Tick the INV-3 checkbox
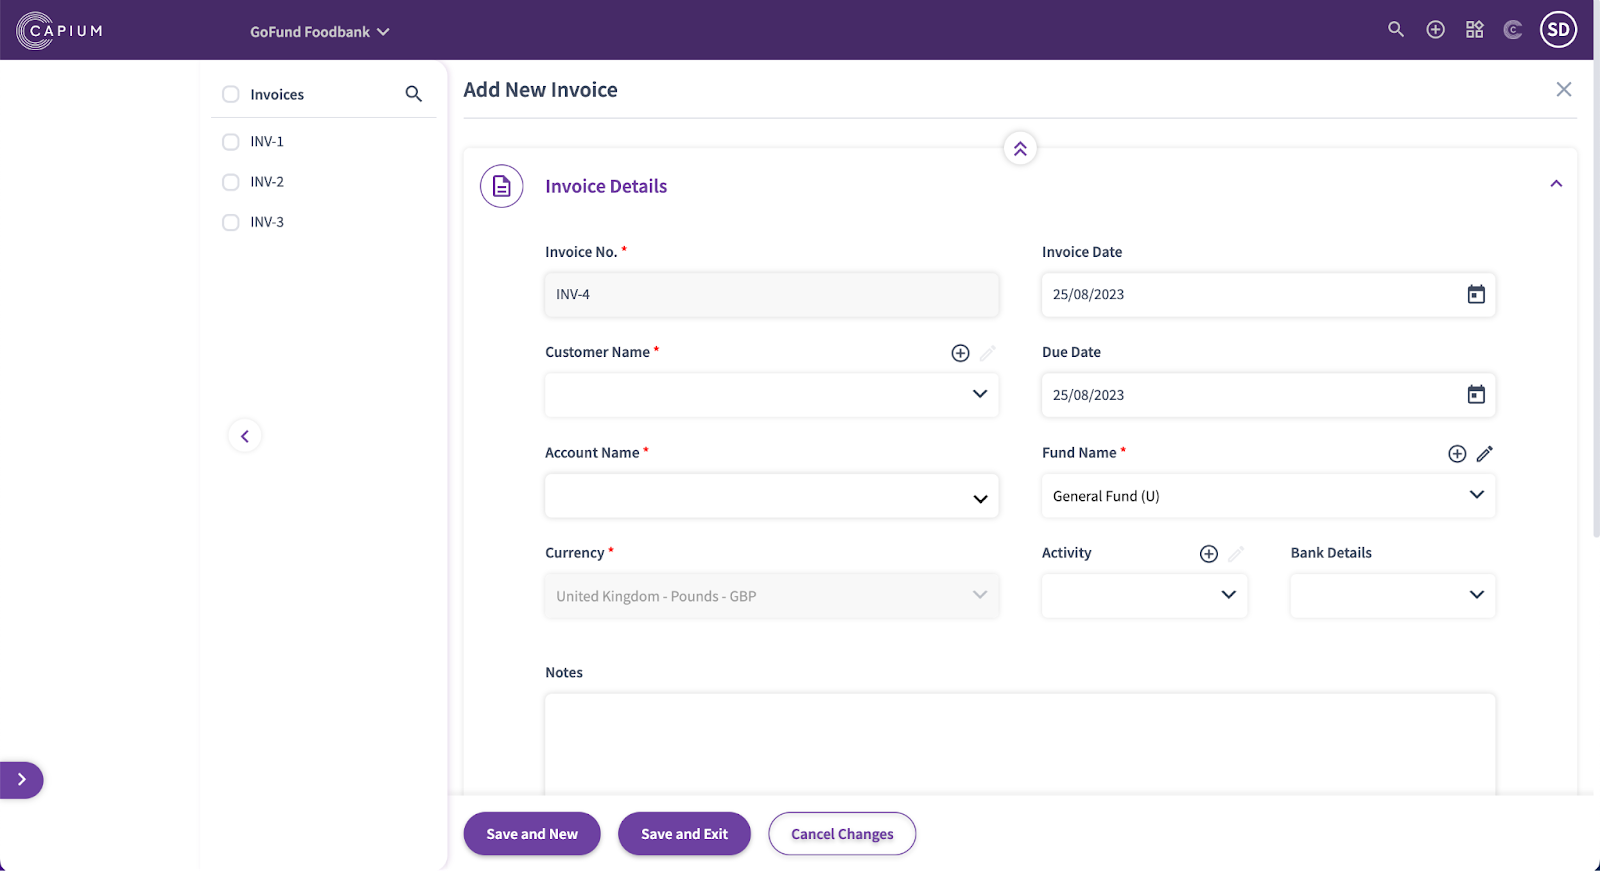This screenshot has height=871, width=1600. (231, 222)
